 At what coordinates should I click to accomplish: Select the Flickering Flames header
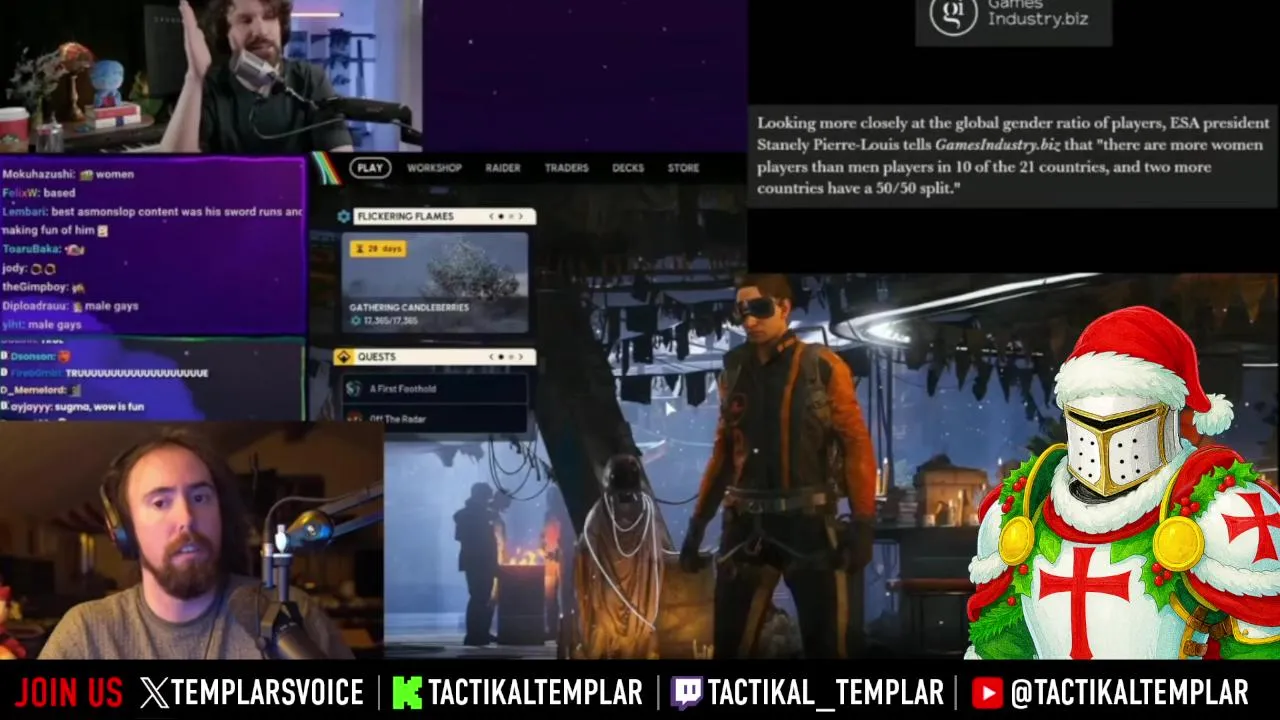pos(445,216)
